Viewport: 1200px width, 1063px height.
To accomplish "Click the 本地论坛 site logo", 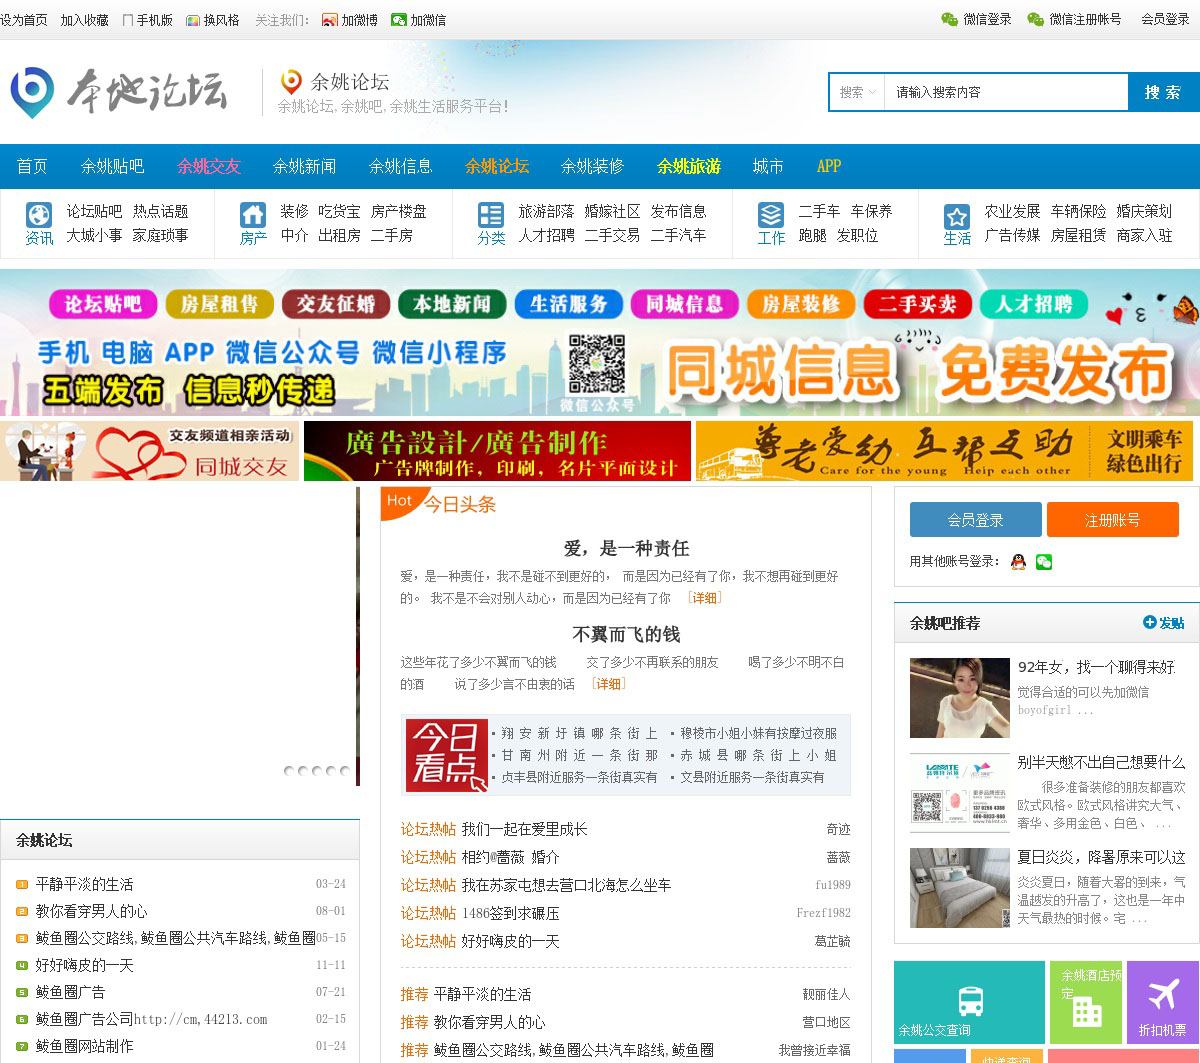I will pyautogui.click(x=119, y=93).
